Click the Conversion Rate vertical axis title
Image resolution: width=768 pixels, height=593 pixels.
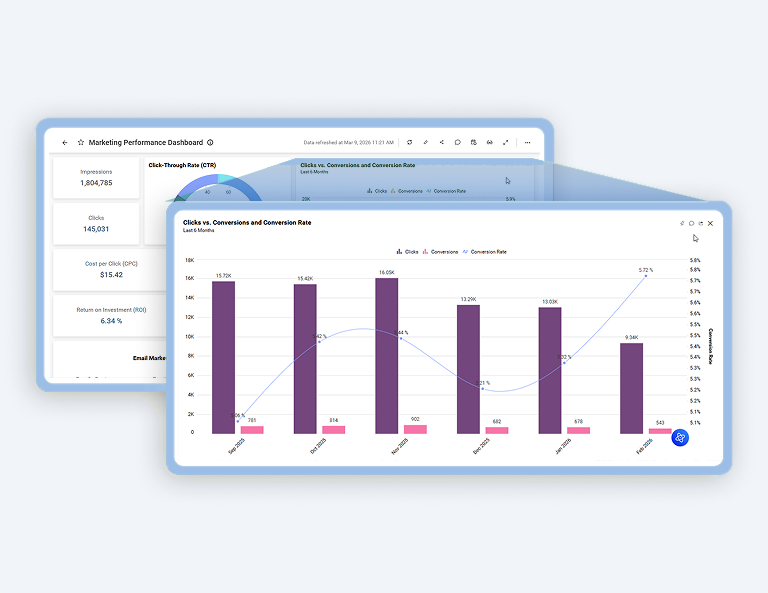pyautogui.click(x=711, y=346)
